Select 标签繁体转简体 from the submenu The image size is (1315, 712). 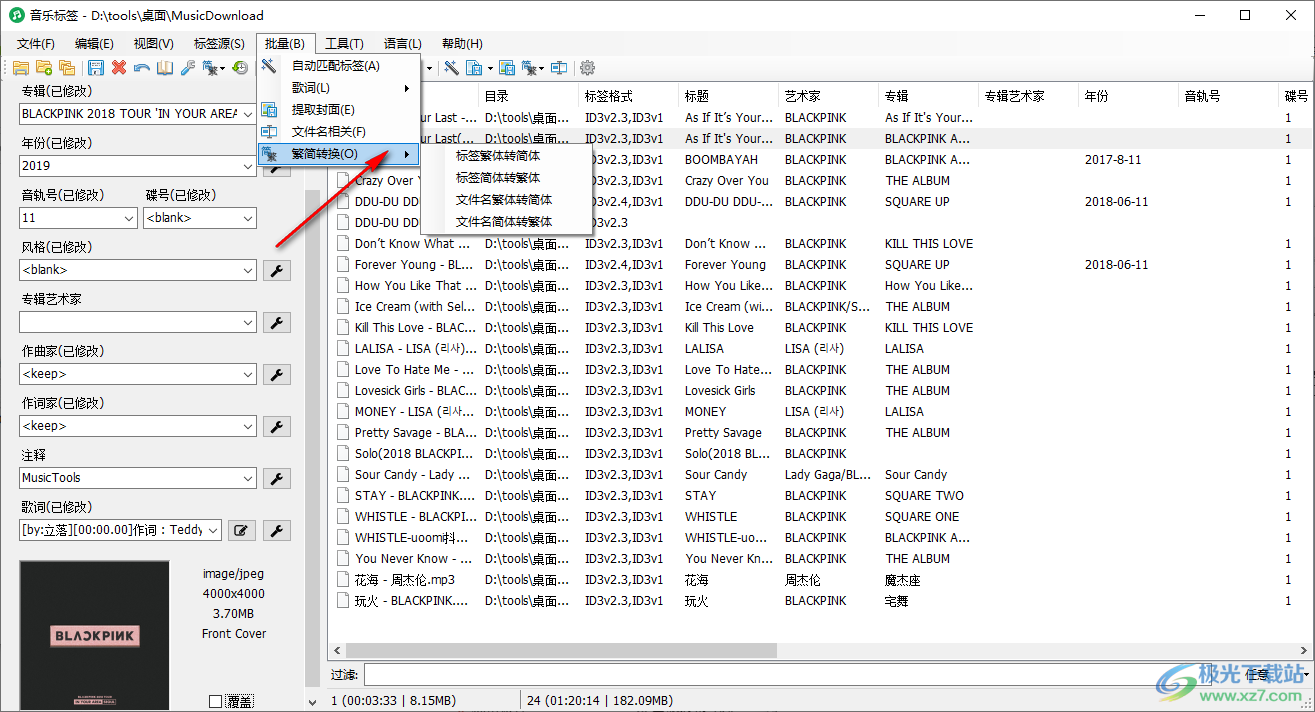point(498,156)
